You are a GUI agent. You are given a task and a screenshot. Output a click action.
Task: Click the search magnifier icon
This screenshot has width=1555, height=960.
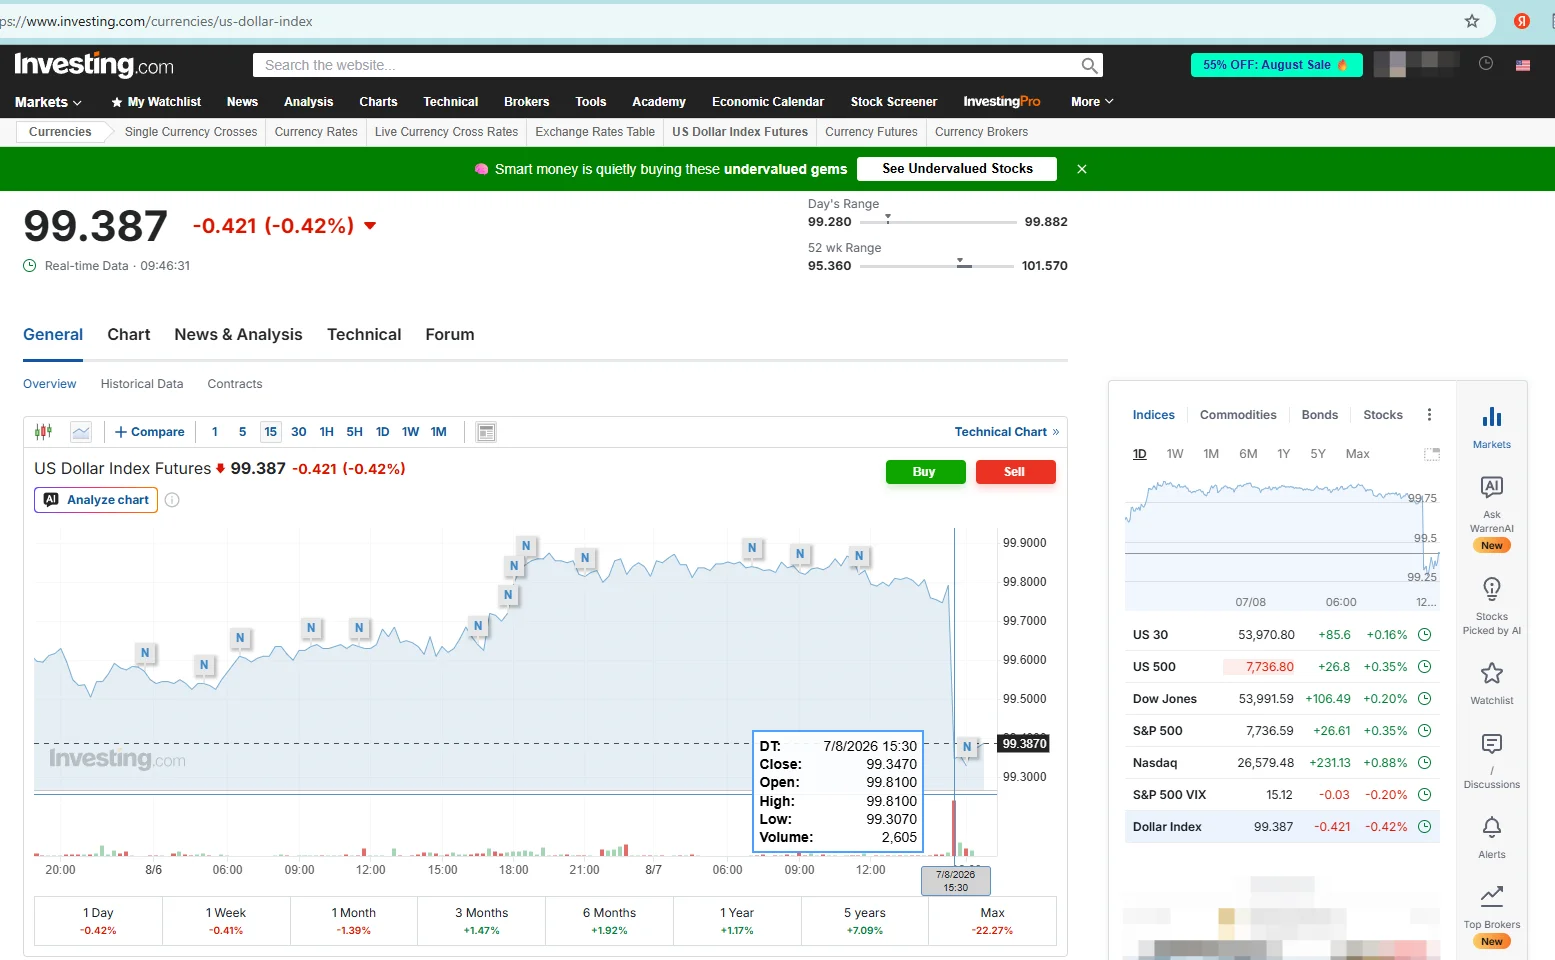pos(1089,66)
